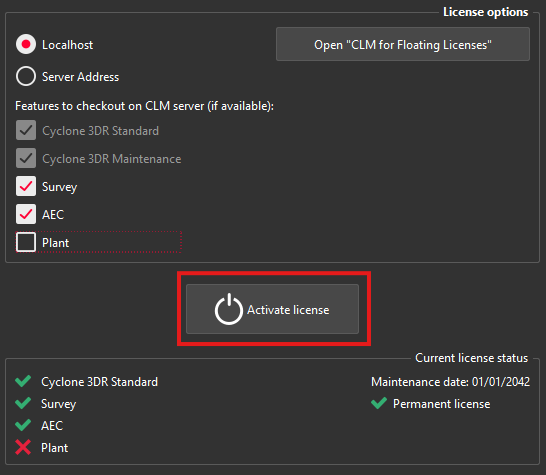Open "CLM for Floating Licenses"

point(403,44)
